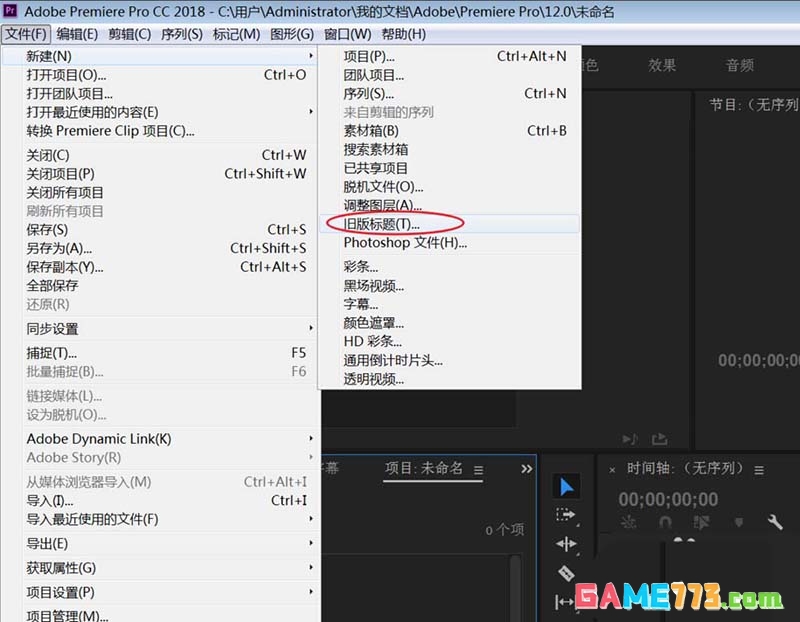
Task: Choose 全部保存 entry
Action: (x=160, y=286)
